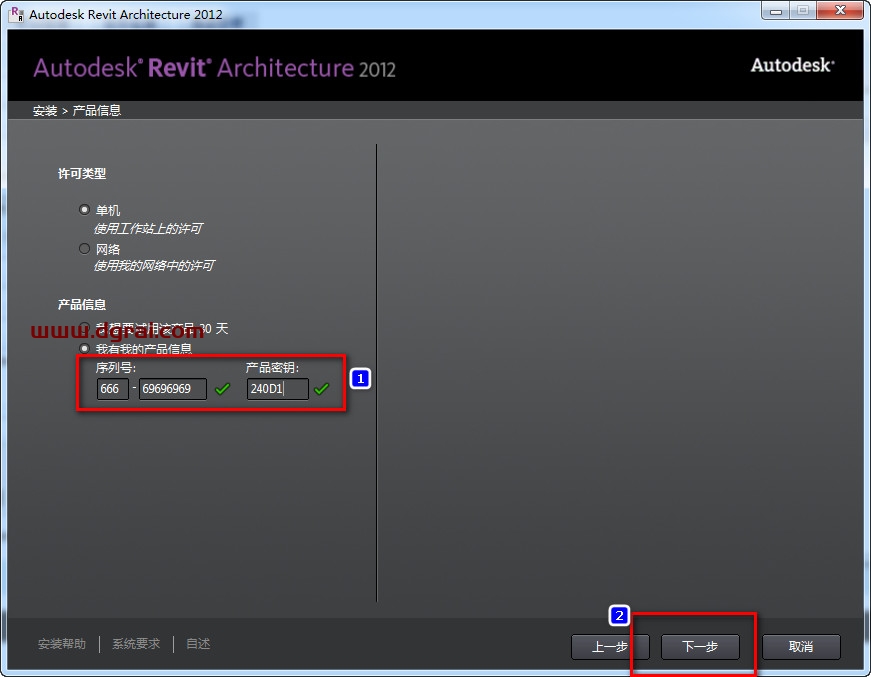This screenshot has width=871, height=677.
Task: Maximize the Revit installer window
Action: 803,11
